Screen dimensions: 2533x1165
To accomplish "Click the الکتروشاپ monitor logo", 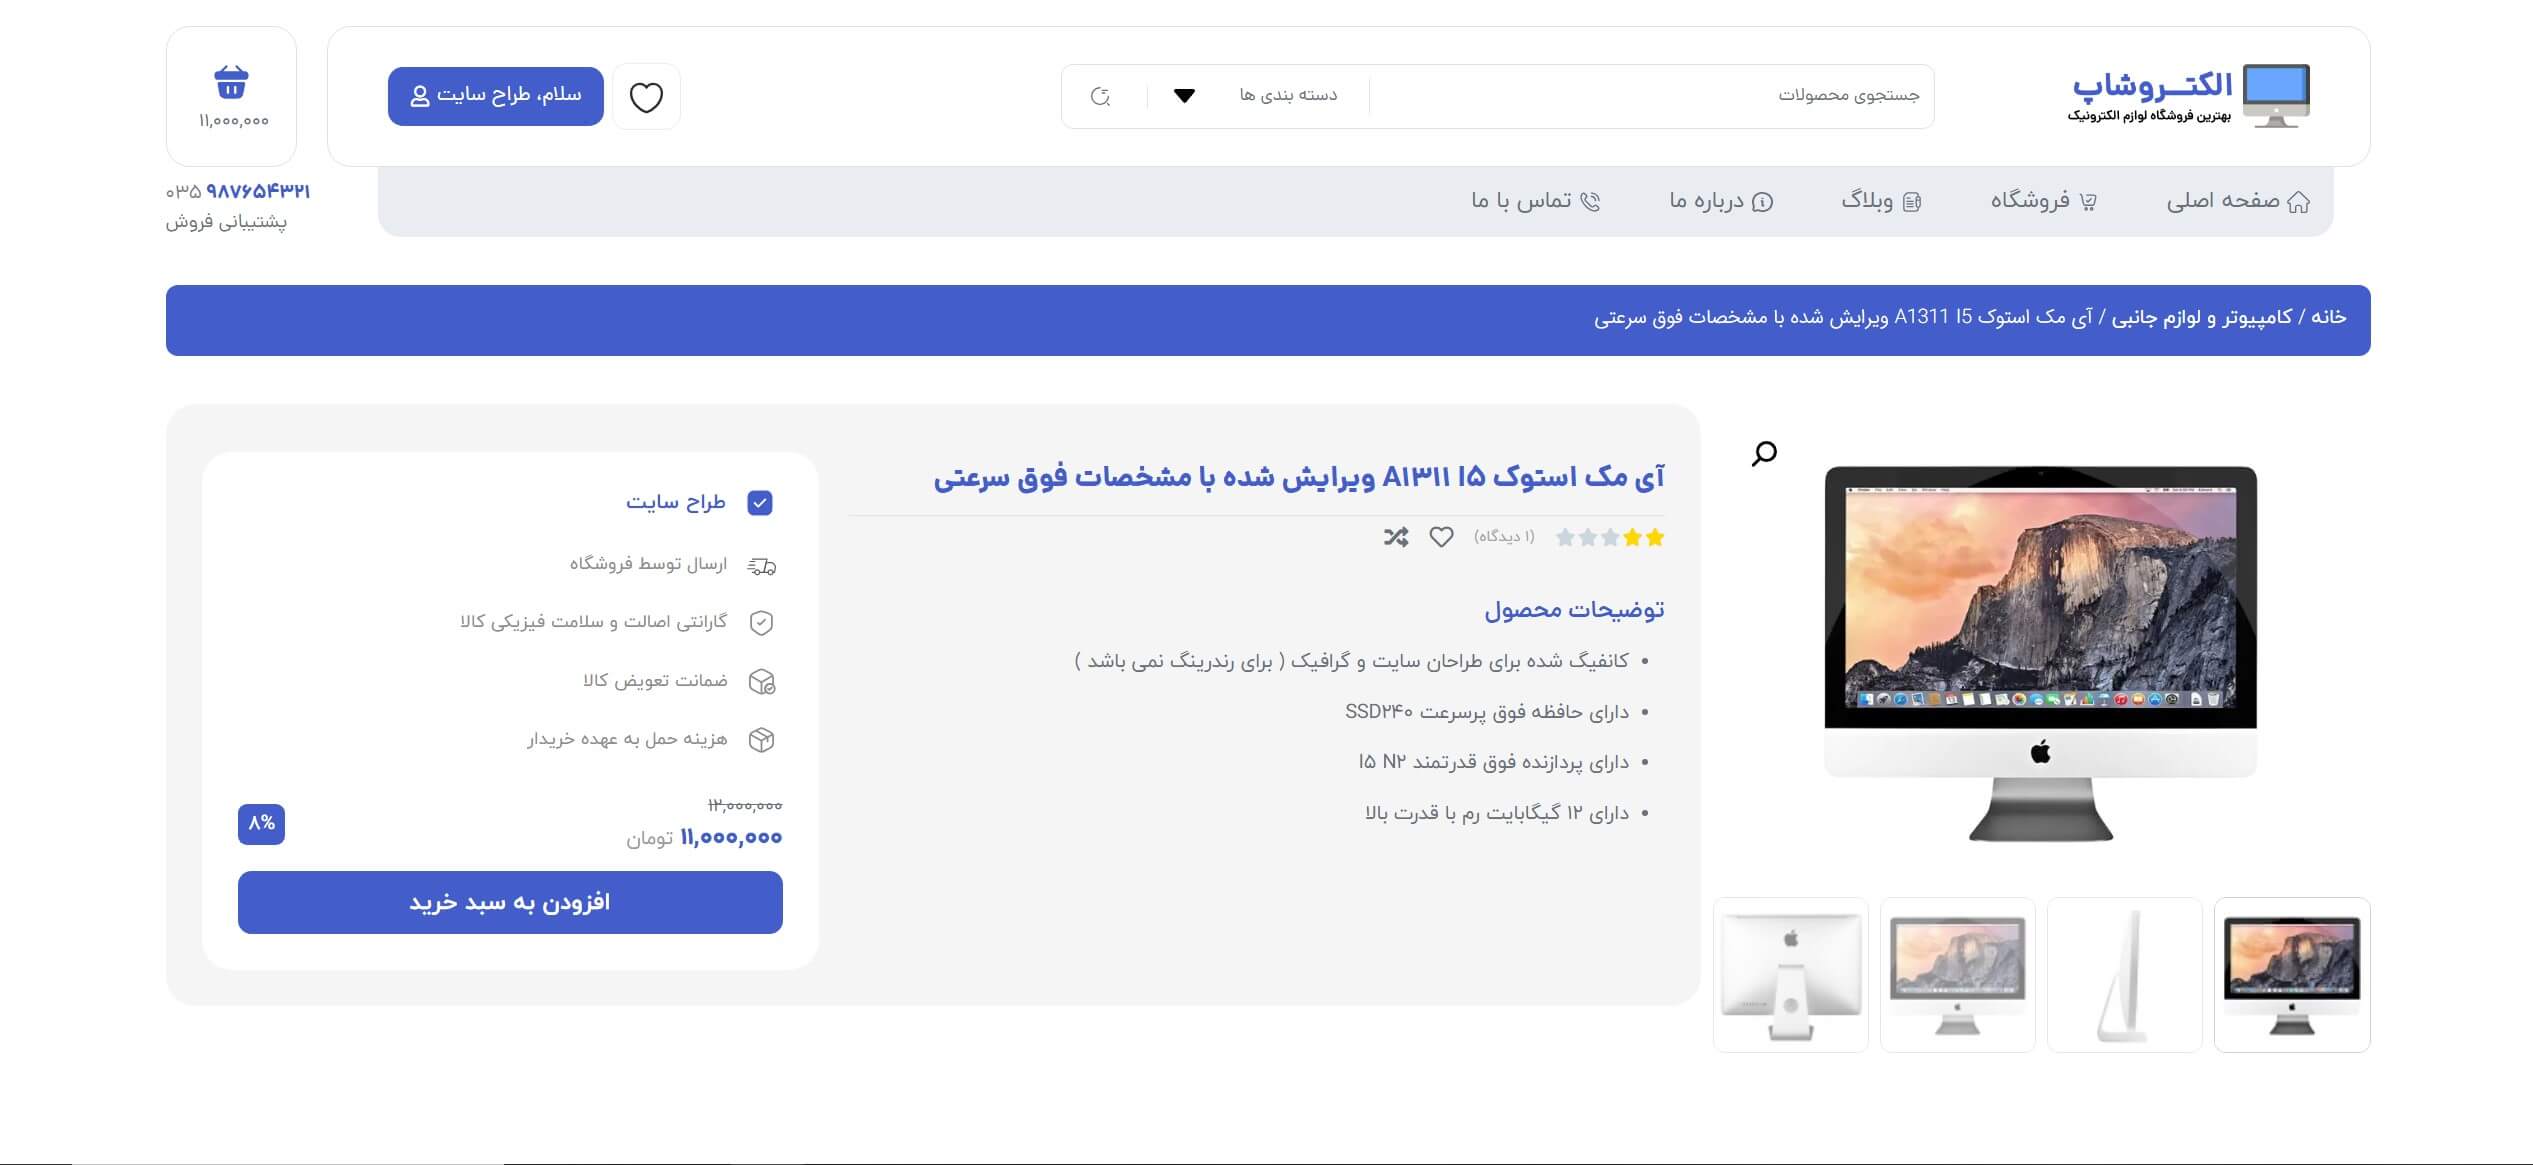I will (x=2276, y=96).
